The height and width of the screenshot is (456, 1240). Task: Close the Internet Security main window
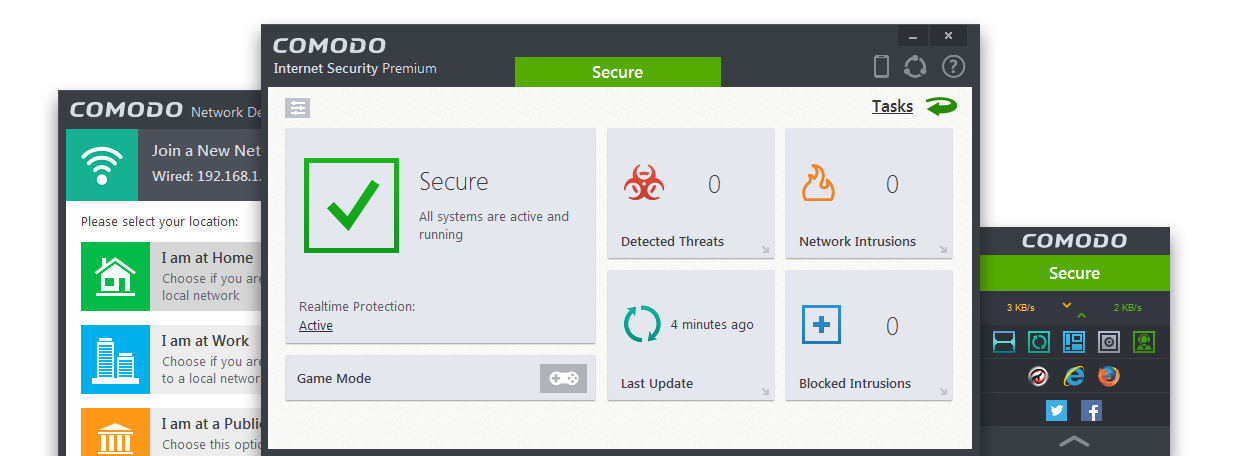(948, 36)
